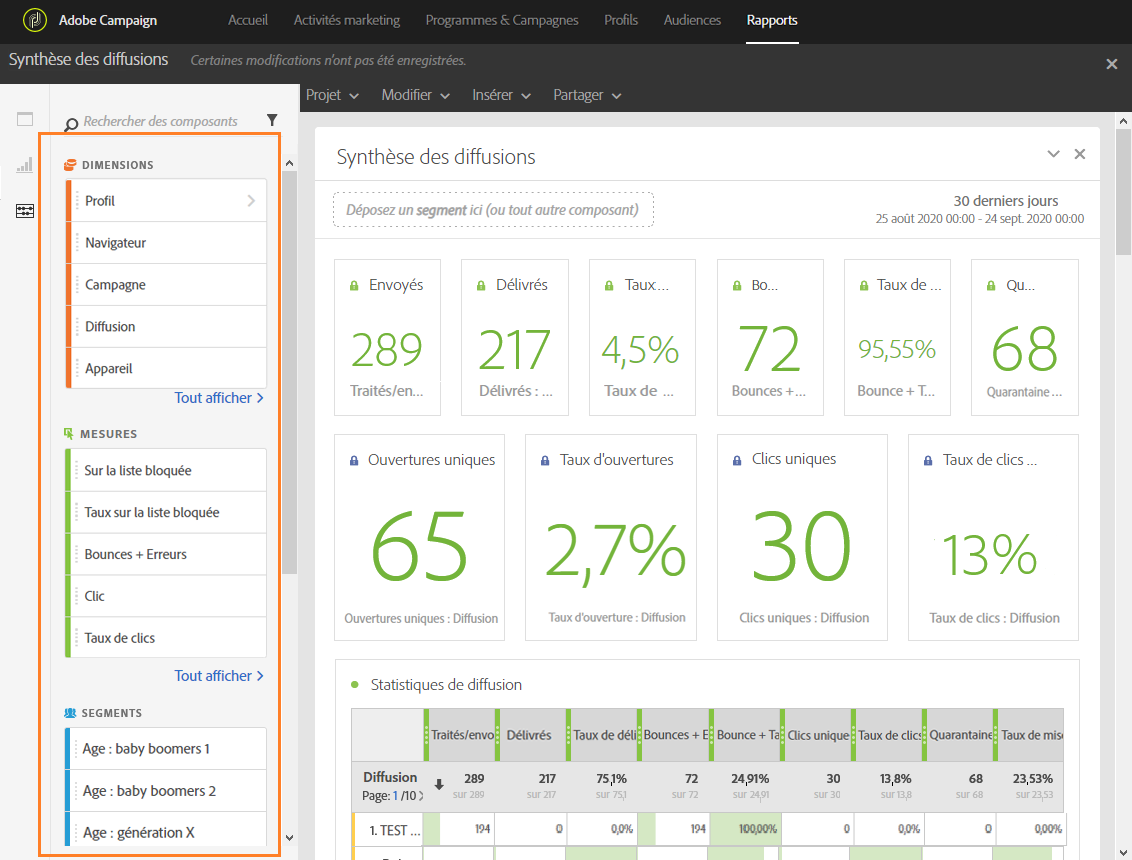Open the Projet dropdown menu
The width and height of the screenshot is (1132, 860).
click(332, 95)
